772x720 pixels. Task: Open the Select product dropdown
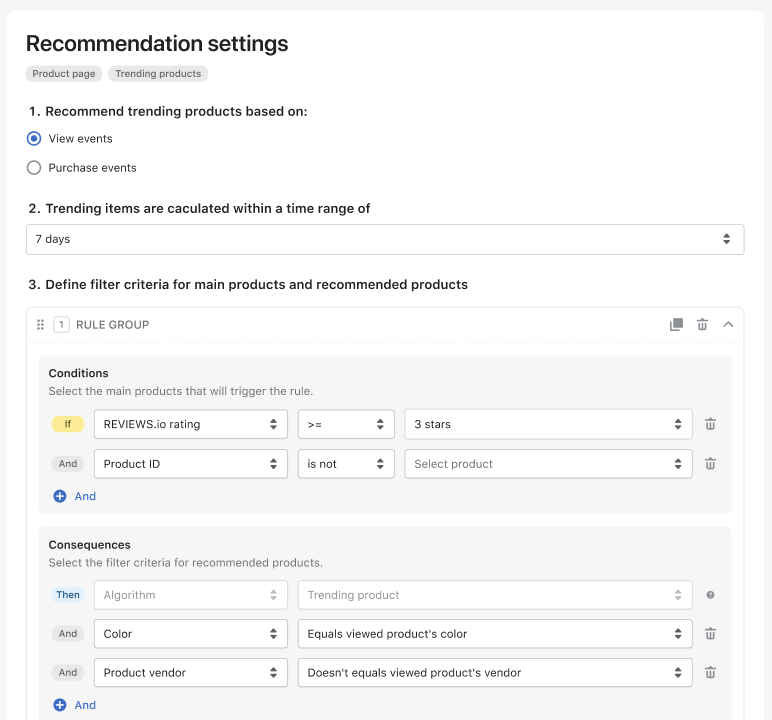548,464
